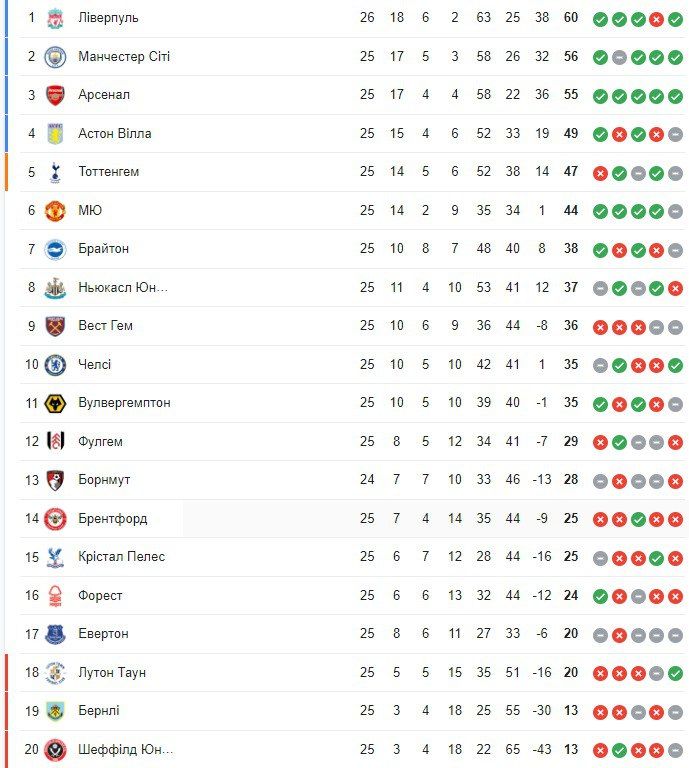Image resolution: width=689 pixels, height=768 pixels.
Task: Click Liverpool's points total 60
Action: coord(571,18)
